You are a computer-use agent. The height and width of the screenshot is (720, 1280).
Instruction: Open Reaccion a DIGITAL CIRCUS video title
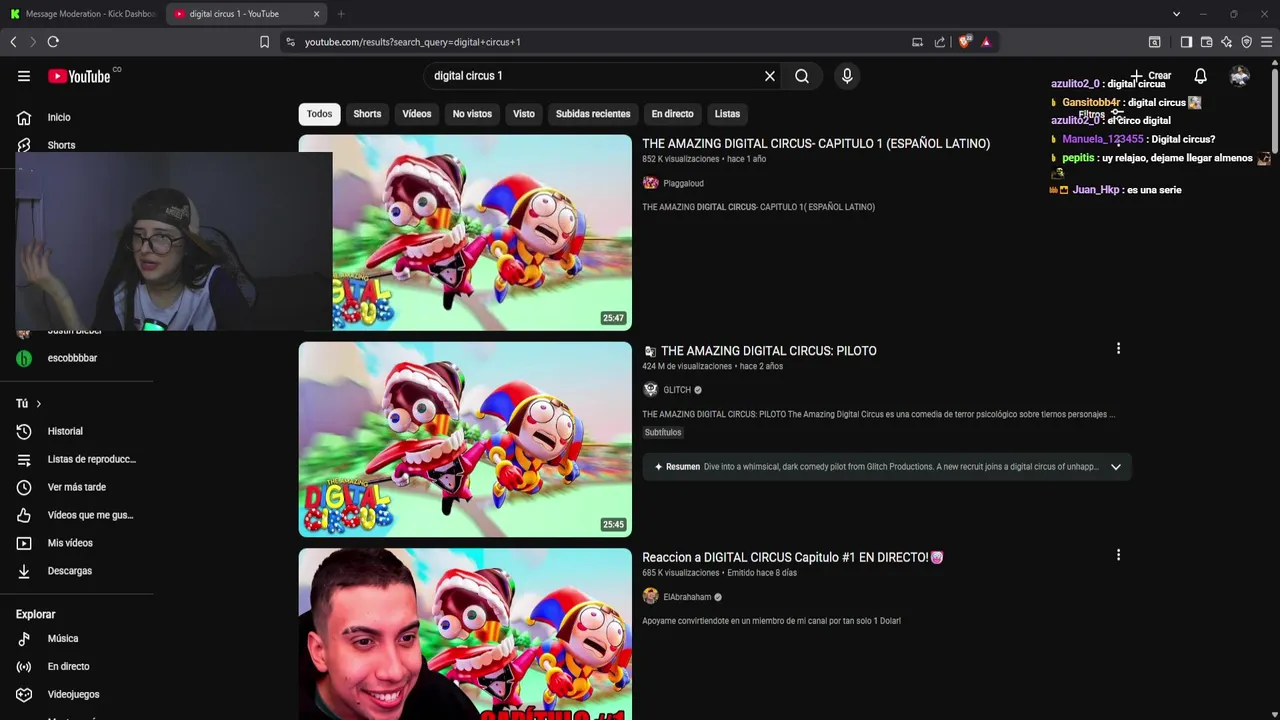[793, 558]
